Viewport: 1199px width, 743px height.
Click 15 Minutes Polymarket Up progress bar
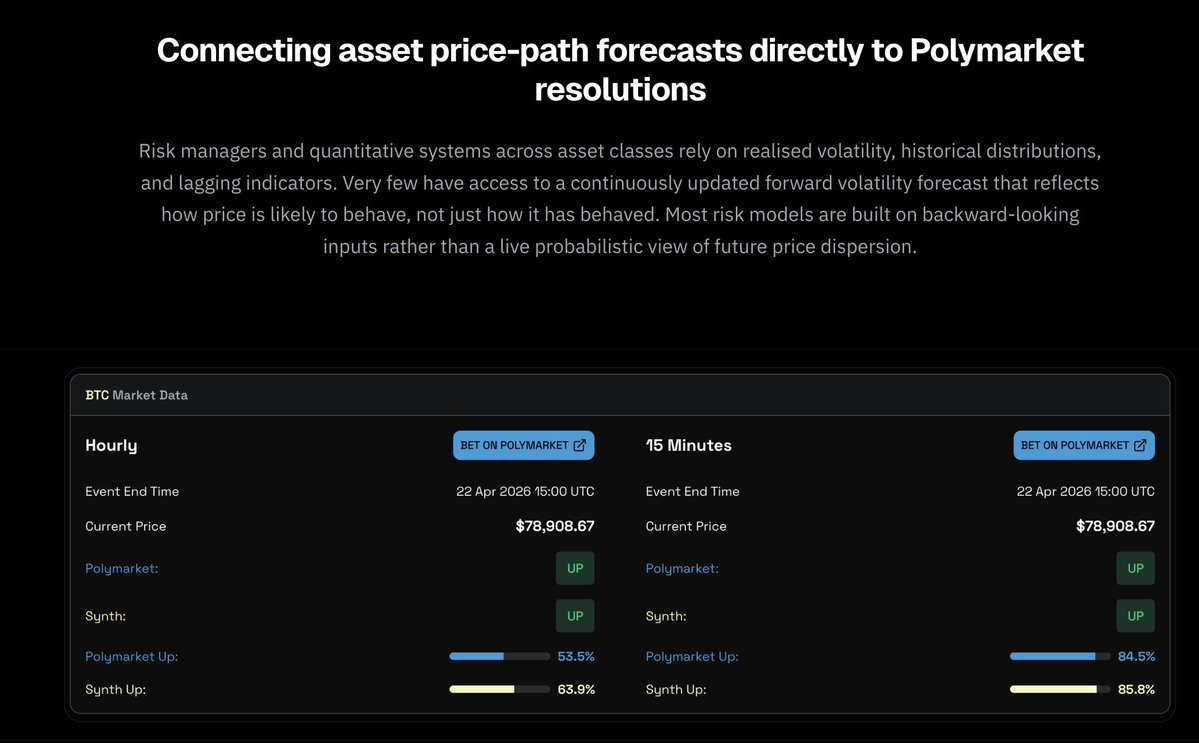tap(1060, 657)
